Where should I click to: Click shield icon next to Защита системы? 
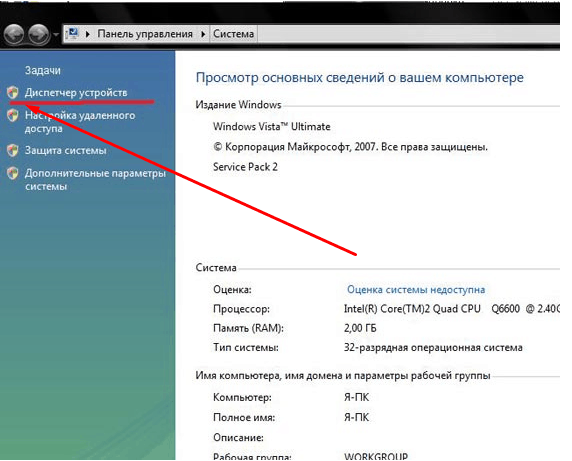[x=13, y=150]
